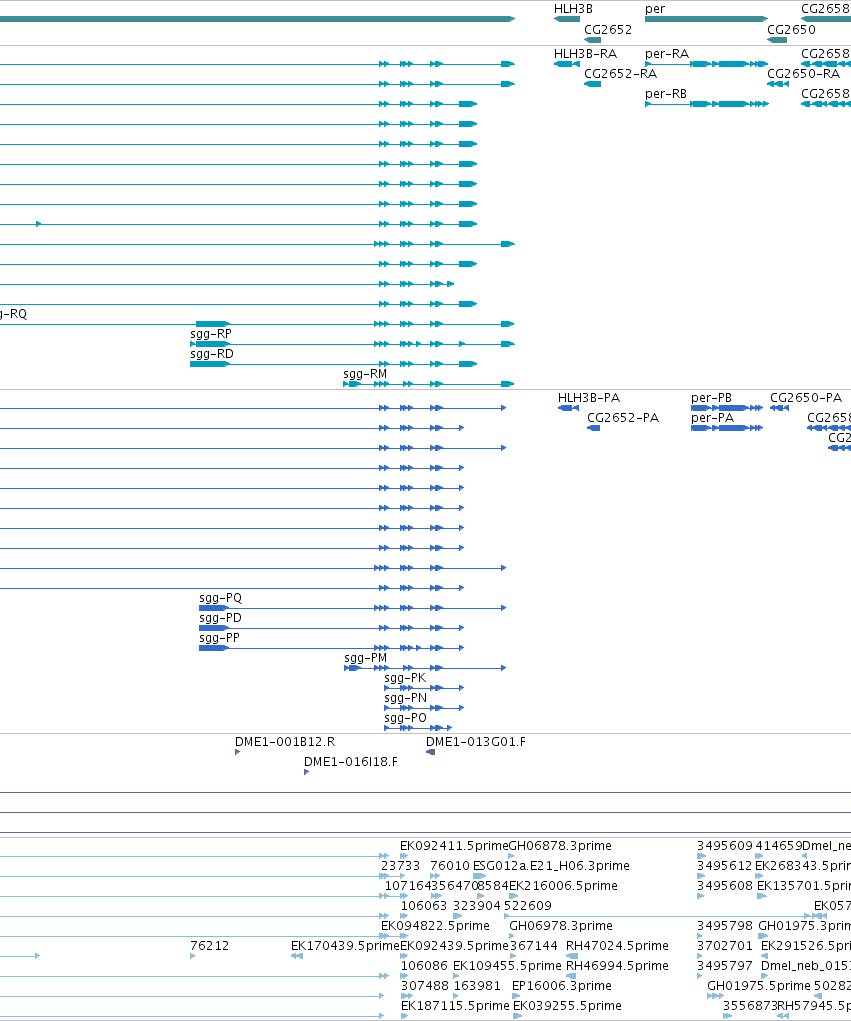Select the per-PA protein label

tap(712, 417)
